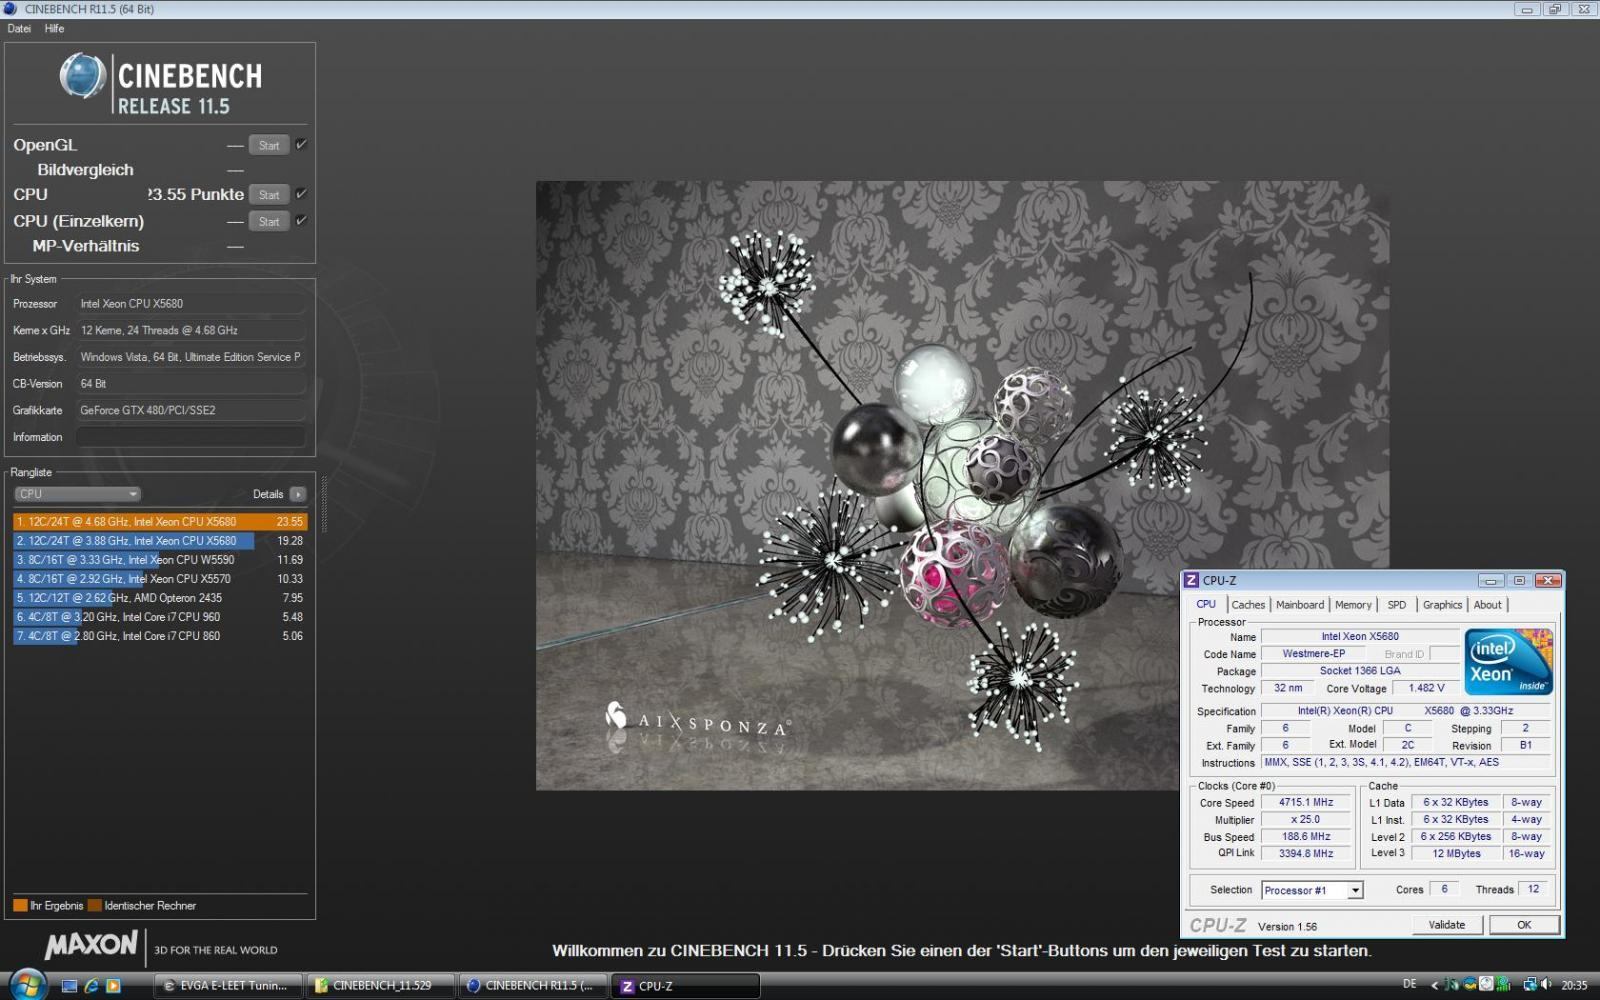This screenshot has width=1600, height=1000.
Task: Click Core Speed value 4715.1 MHz
Action: pyautogui.click(x=1306, y=802)
